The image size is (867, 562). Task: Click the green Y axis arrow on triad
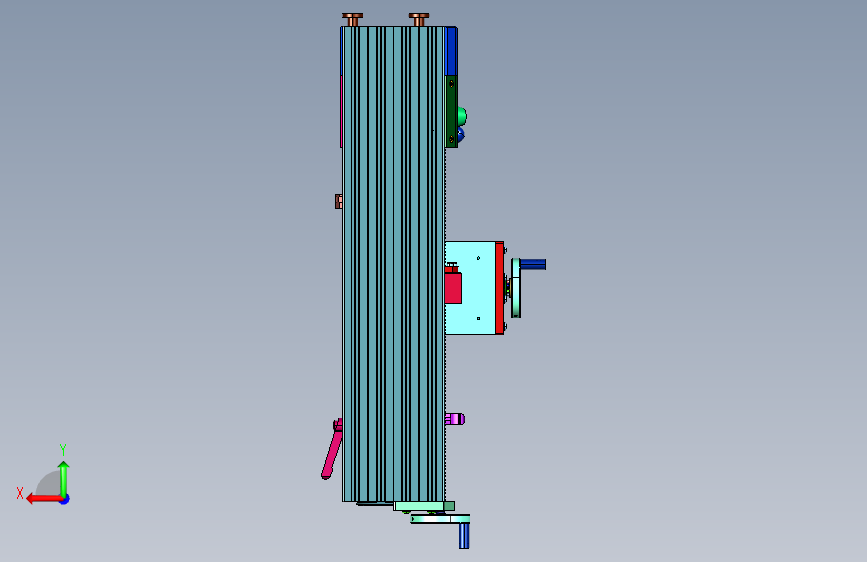pyautogui.click(x=64, y=478)
